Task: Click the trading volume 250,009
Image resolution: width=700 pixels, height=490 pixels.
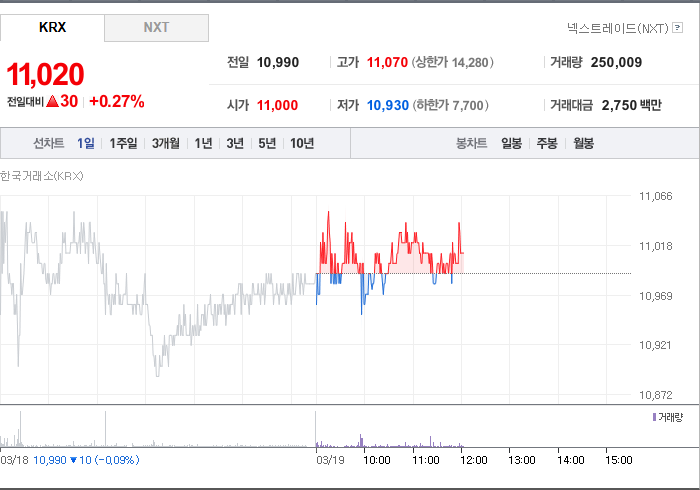Action: click(616, 62)
